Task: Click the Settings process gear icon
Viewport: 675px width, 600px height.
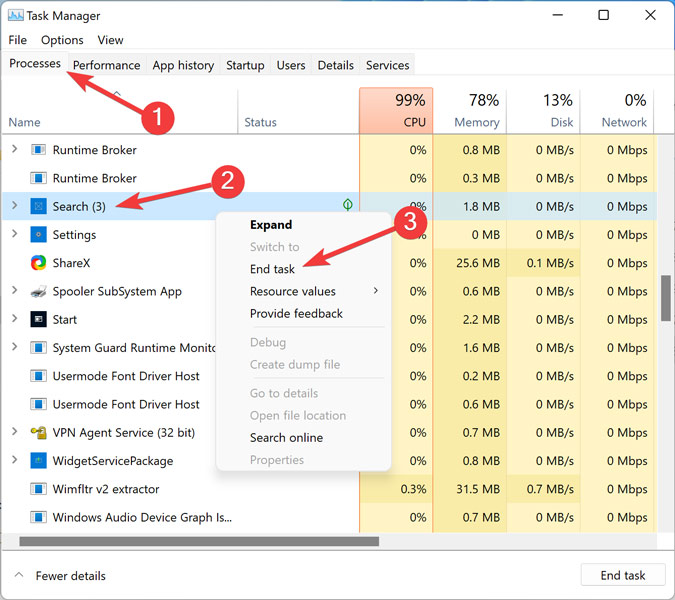Action: click(x=38, y=235)
